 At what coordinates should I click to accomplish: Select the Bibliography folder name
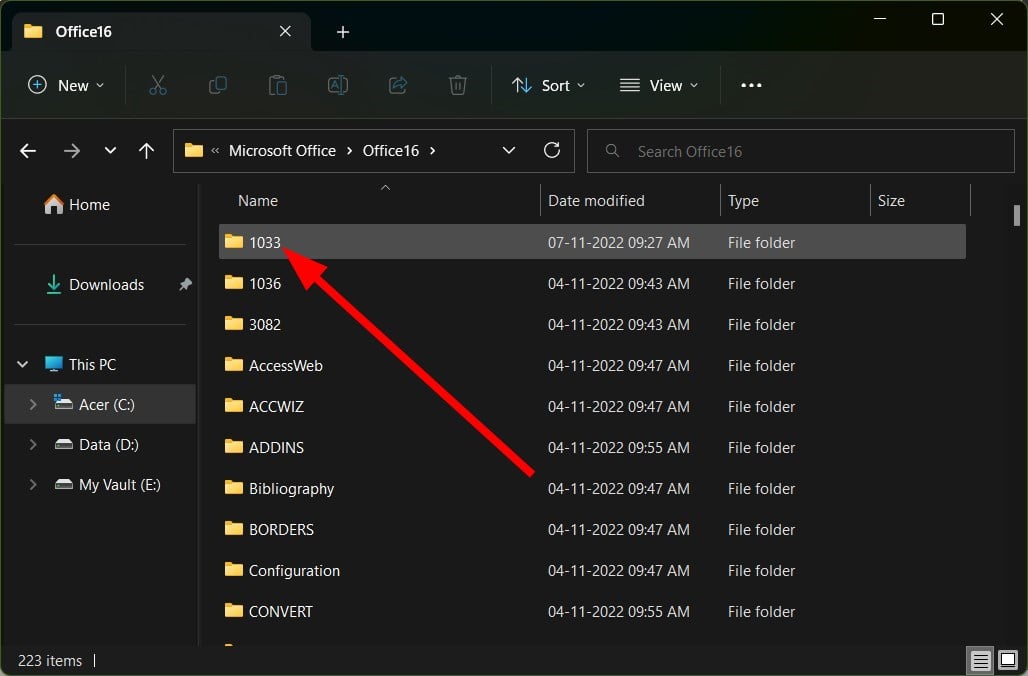(292, 488)
